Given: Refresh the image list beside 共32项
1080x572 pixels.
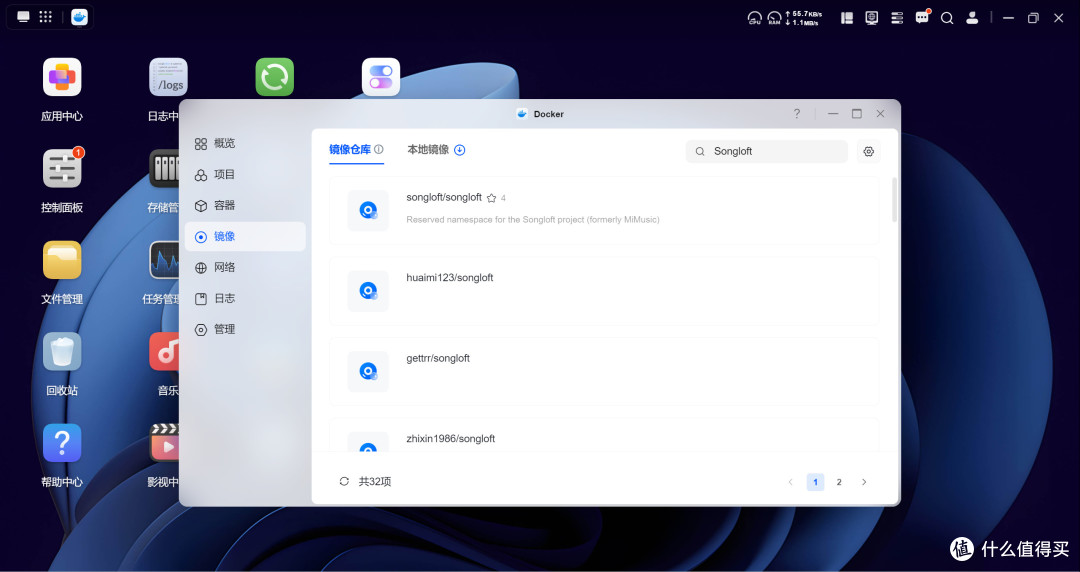Looking at the screenshot, I should click(x=344, y=481).
